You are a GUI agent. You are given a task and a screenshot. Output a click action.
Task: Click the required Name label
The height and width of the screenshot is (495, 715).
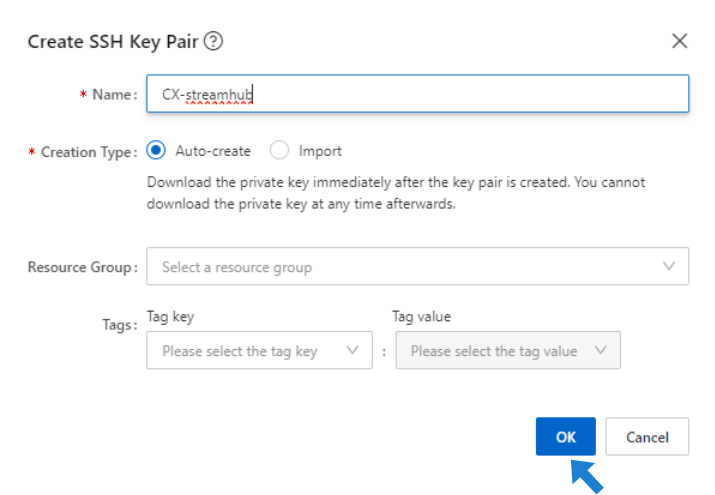113,94
